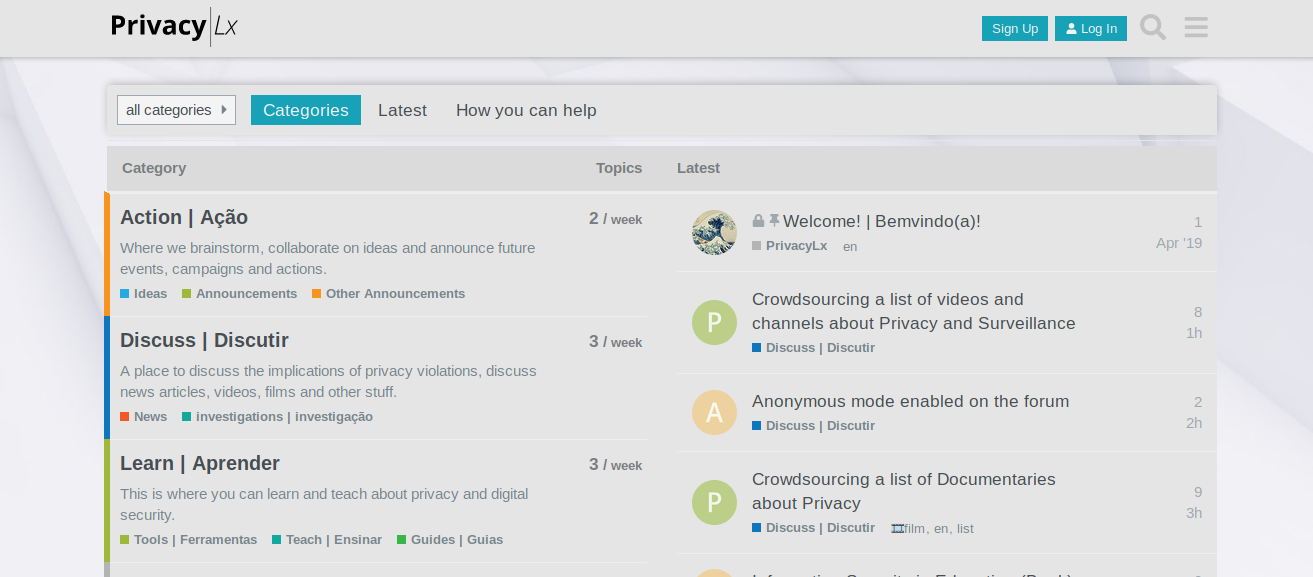
Task: Open the Ideas subcategory
Action: pos(150,294)
